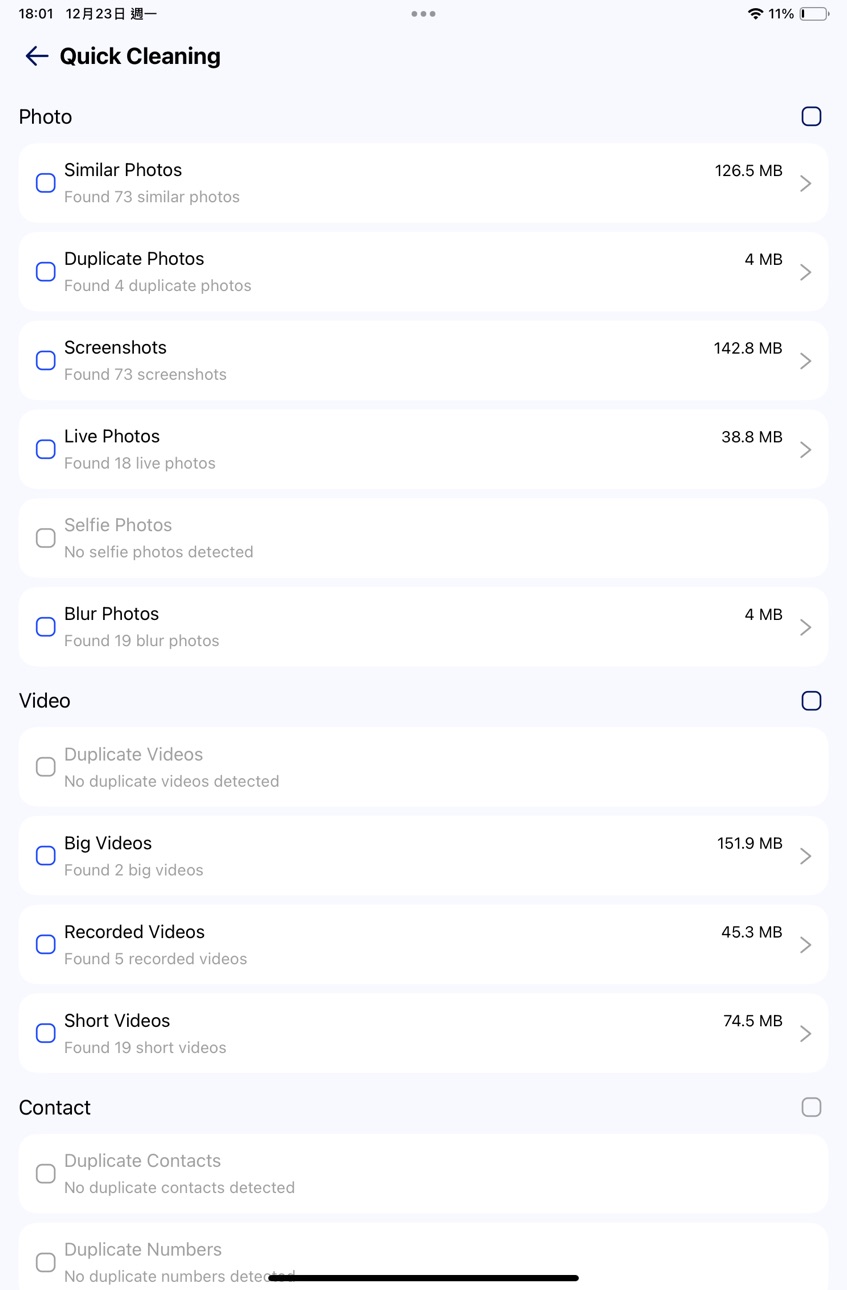Tap the home indicator bar at bottom
This screenshot has width=847, height=1290.
[x=423, y=1278]
